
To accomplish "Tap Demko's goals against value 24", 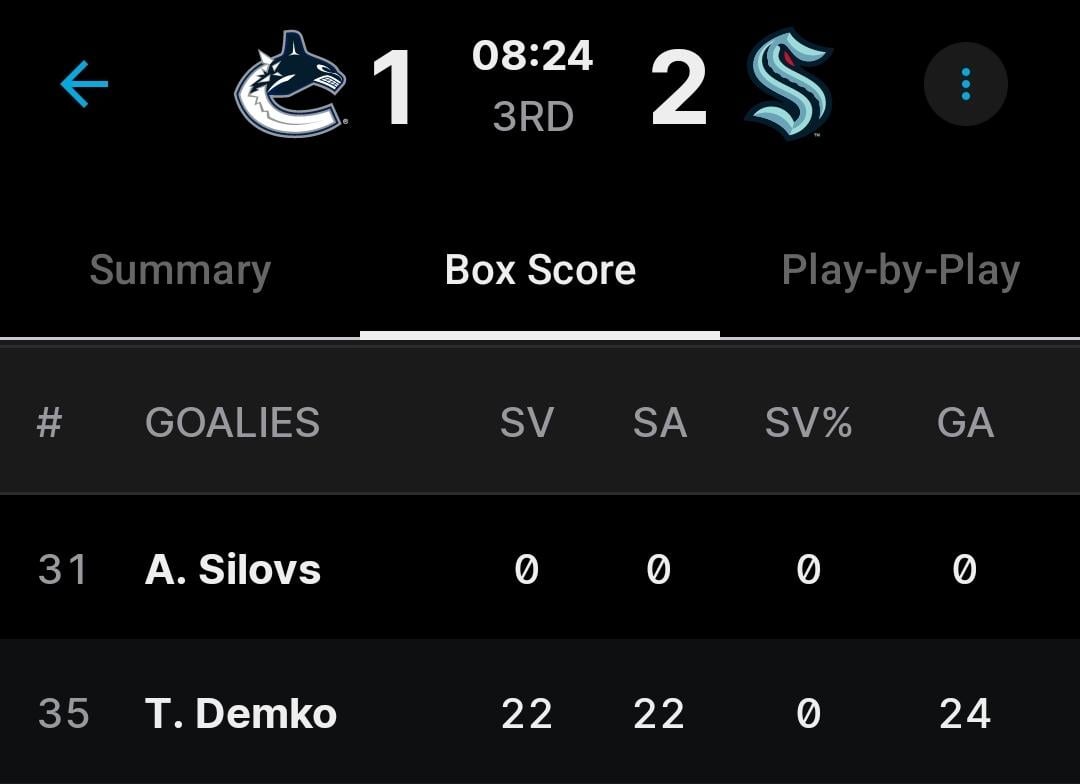I will 965,714.
